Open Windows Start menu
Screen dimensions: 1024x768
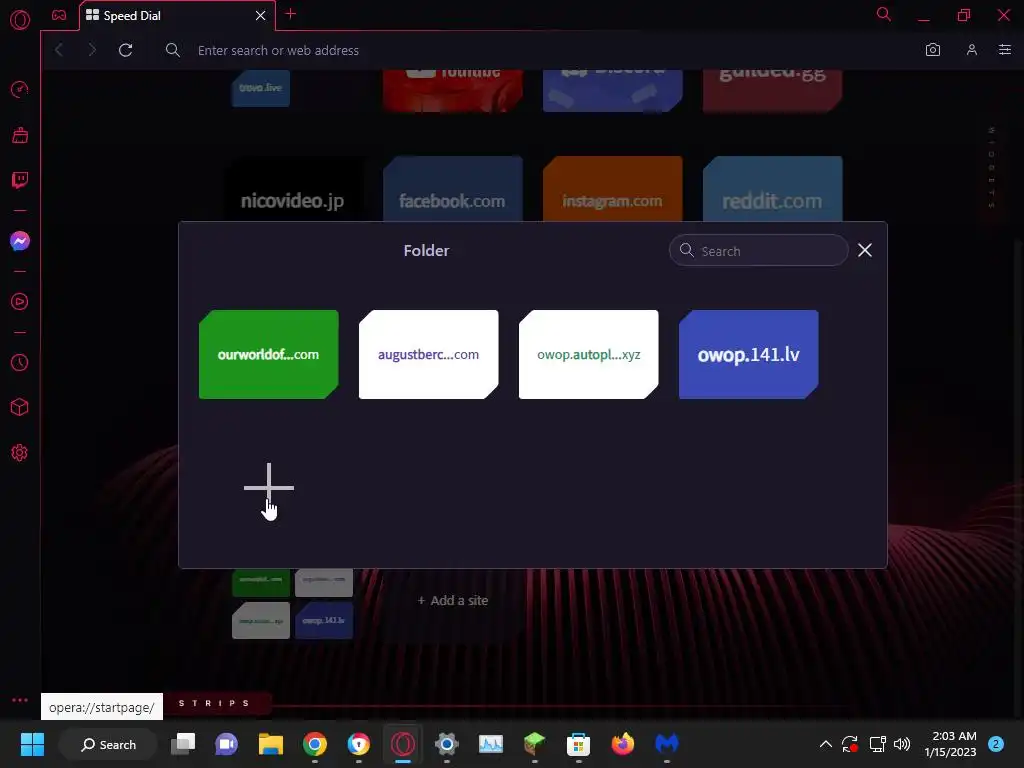point(32,744)
